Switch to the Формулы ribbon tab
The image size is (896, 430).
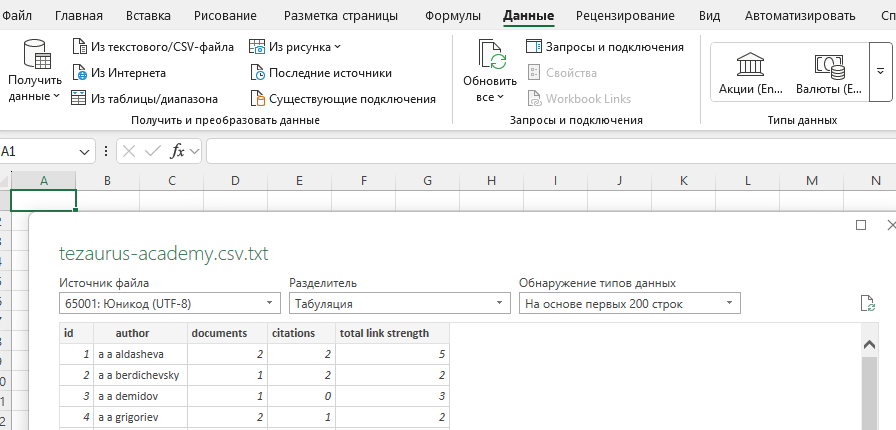pos(453,17)
